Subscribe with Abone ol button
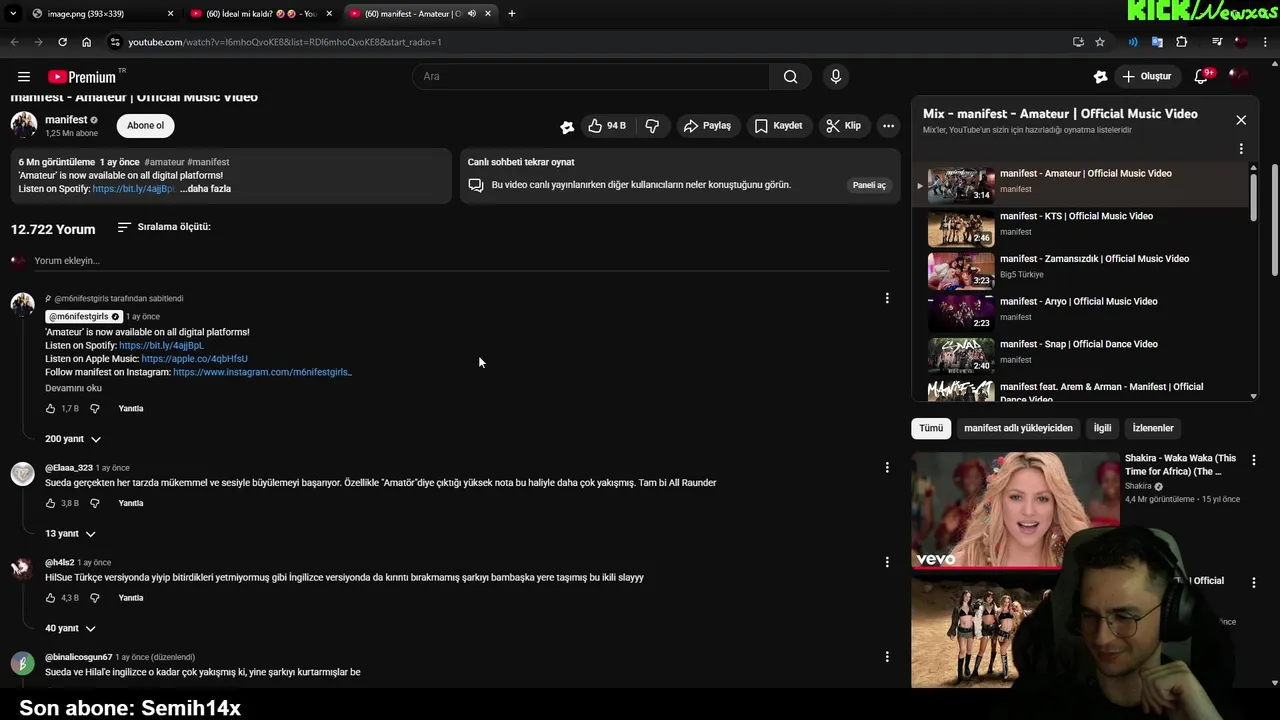Image resolution: width=1280 pixels, height=720 pixels. tap(145, 126)
